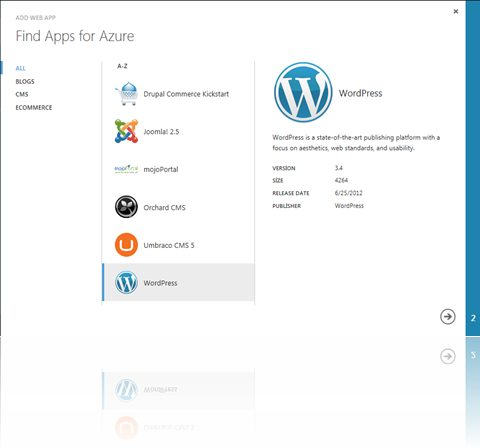The width and height of the screenshot is (480, 448).
Task: Click the SIZE field label
Action: [278, 181]
